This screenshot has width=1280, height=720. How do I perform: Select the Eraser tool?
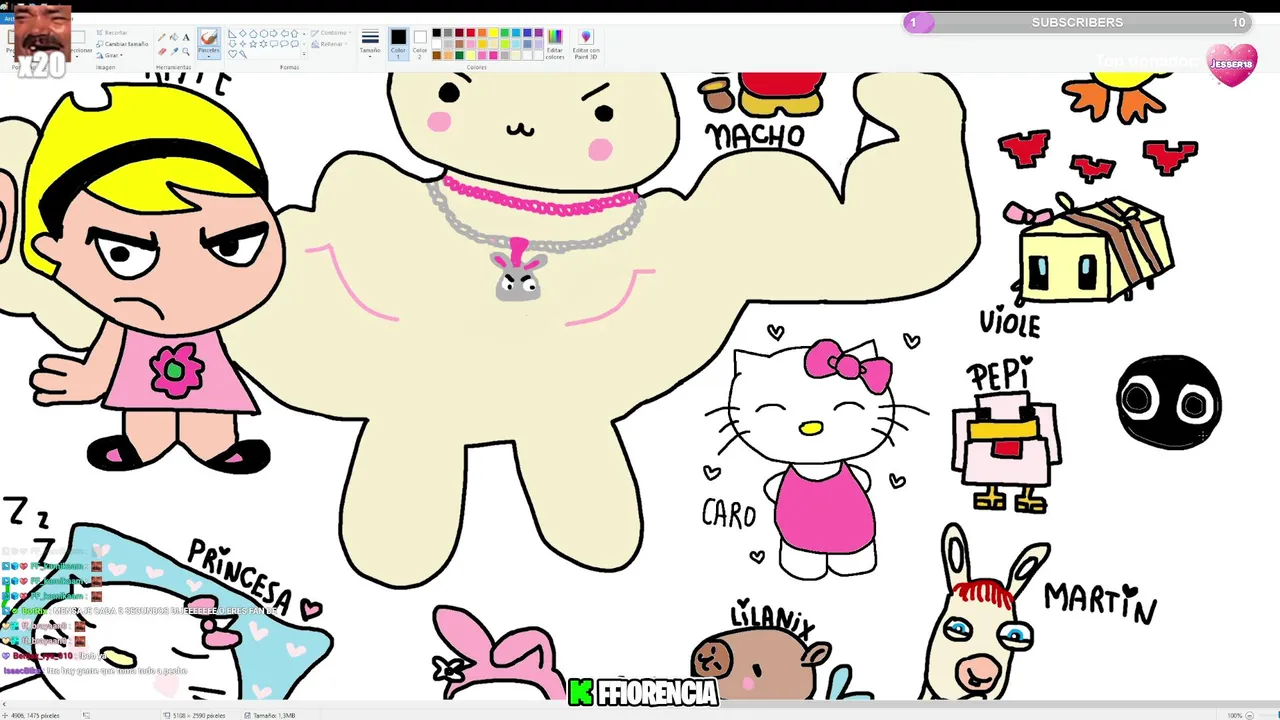click(x=162, y=51)
